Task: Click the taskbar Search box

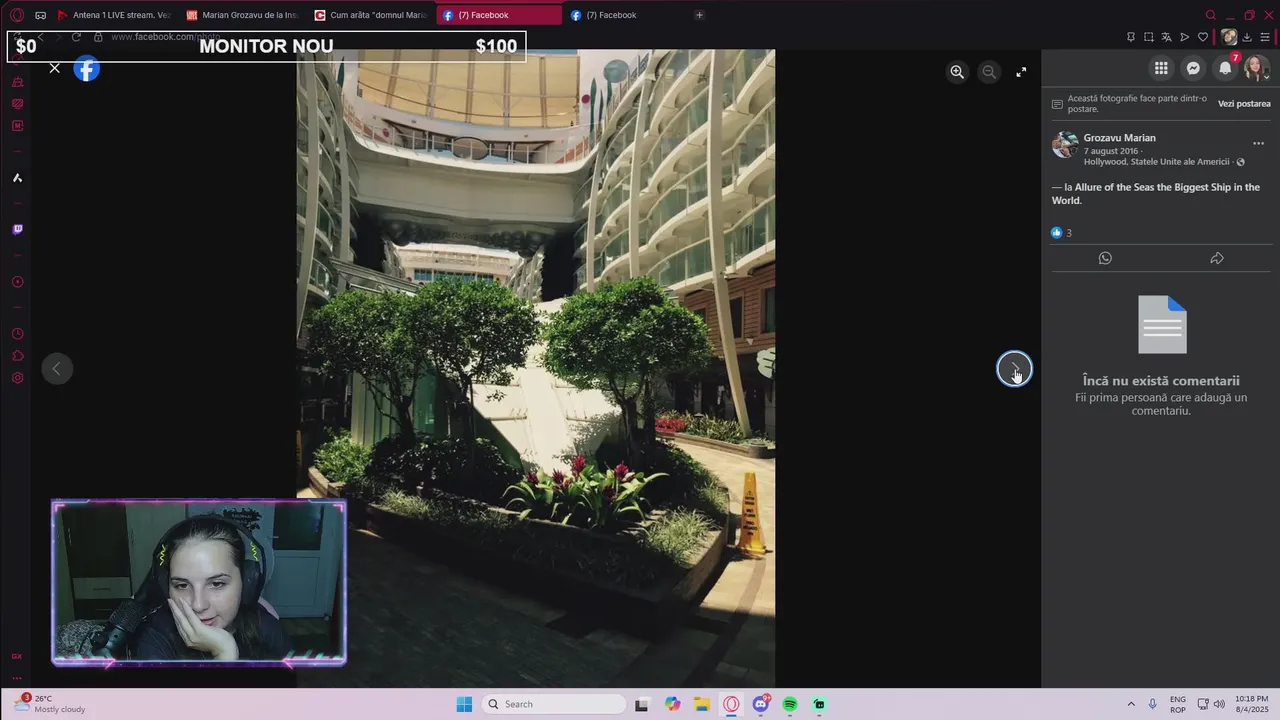Action: 554,704
